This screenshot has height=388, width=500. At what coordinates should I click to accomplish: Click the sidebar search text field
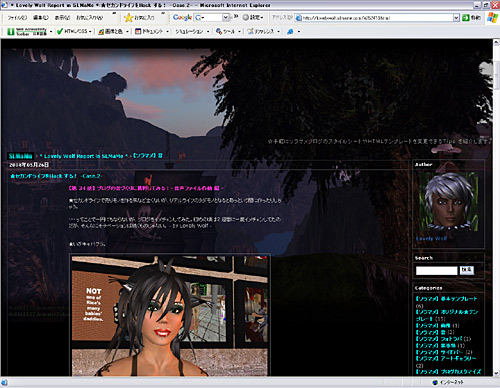click(x=437, y=271)
